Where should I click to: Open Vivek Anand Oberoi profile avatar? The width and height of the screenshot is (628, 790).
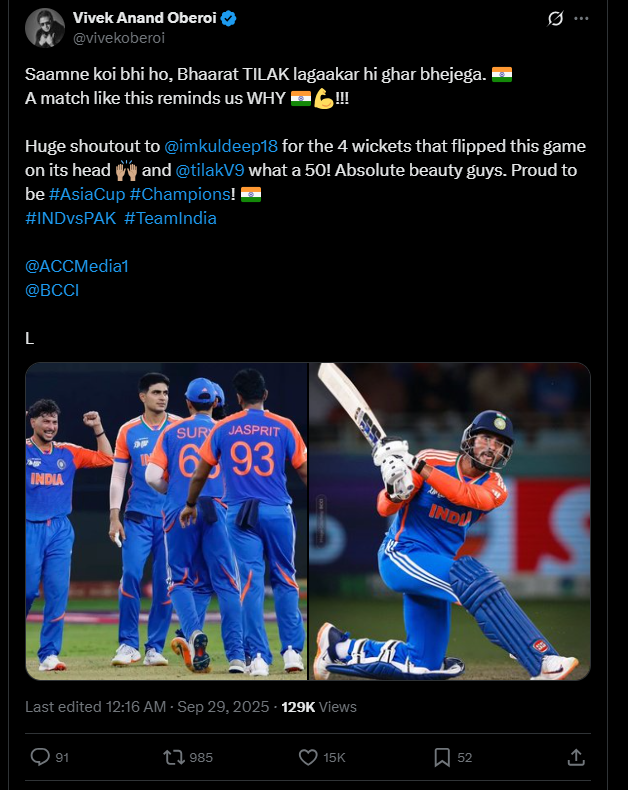click(x=45, y=28)
